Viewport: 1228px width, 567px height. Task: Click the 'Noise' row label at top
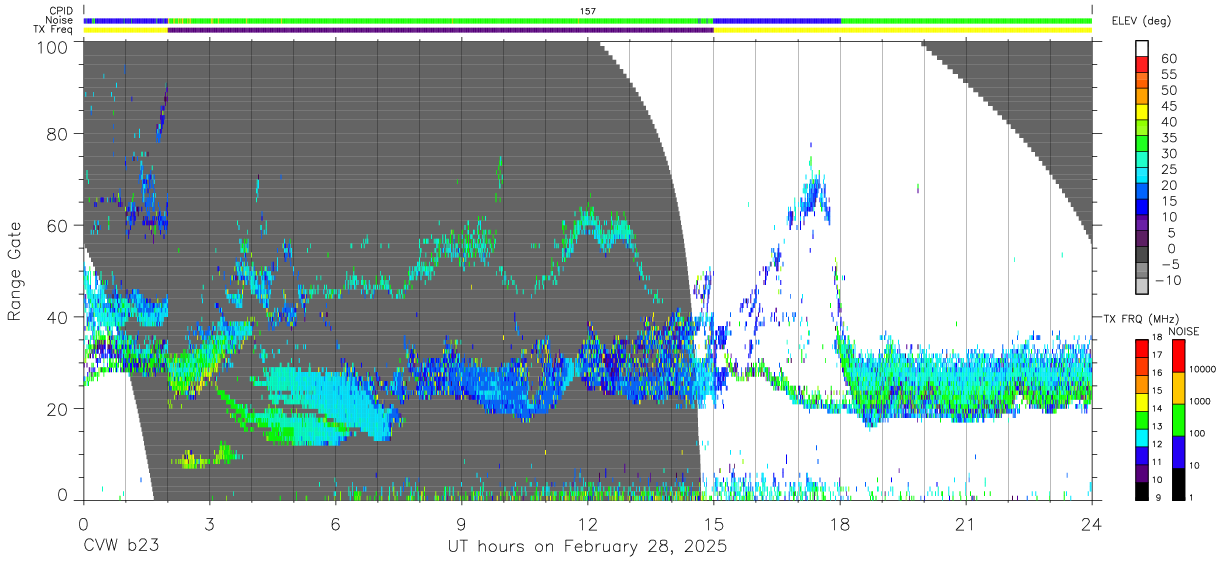(x=58, y=19)
